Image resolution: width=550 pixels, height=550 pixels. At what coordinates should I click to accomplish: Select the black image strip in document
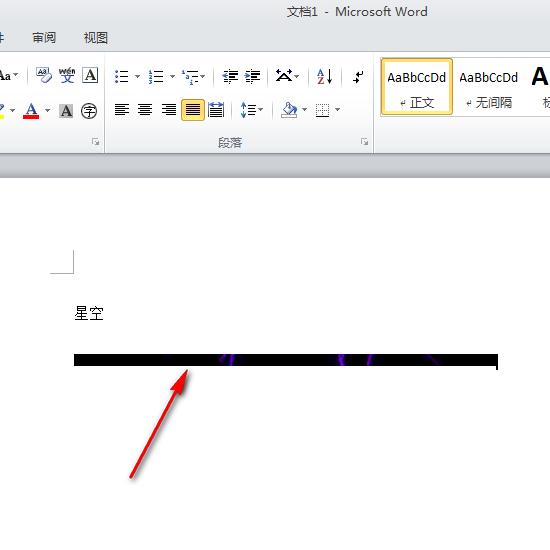tap(286, 360)
